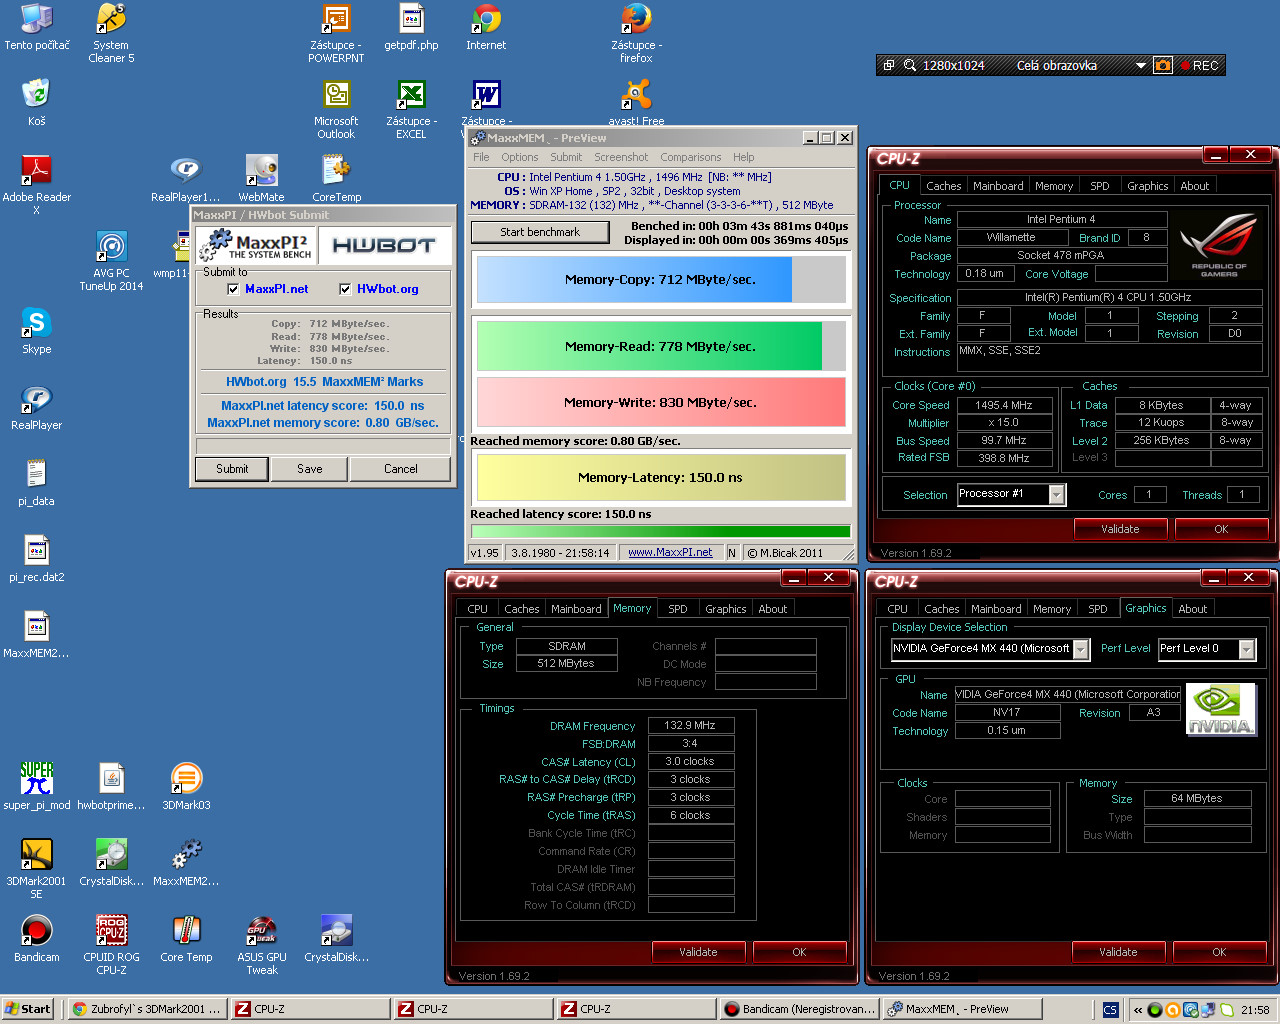
Task: Click the Start benchmark button
Action: (540, 232)
